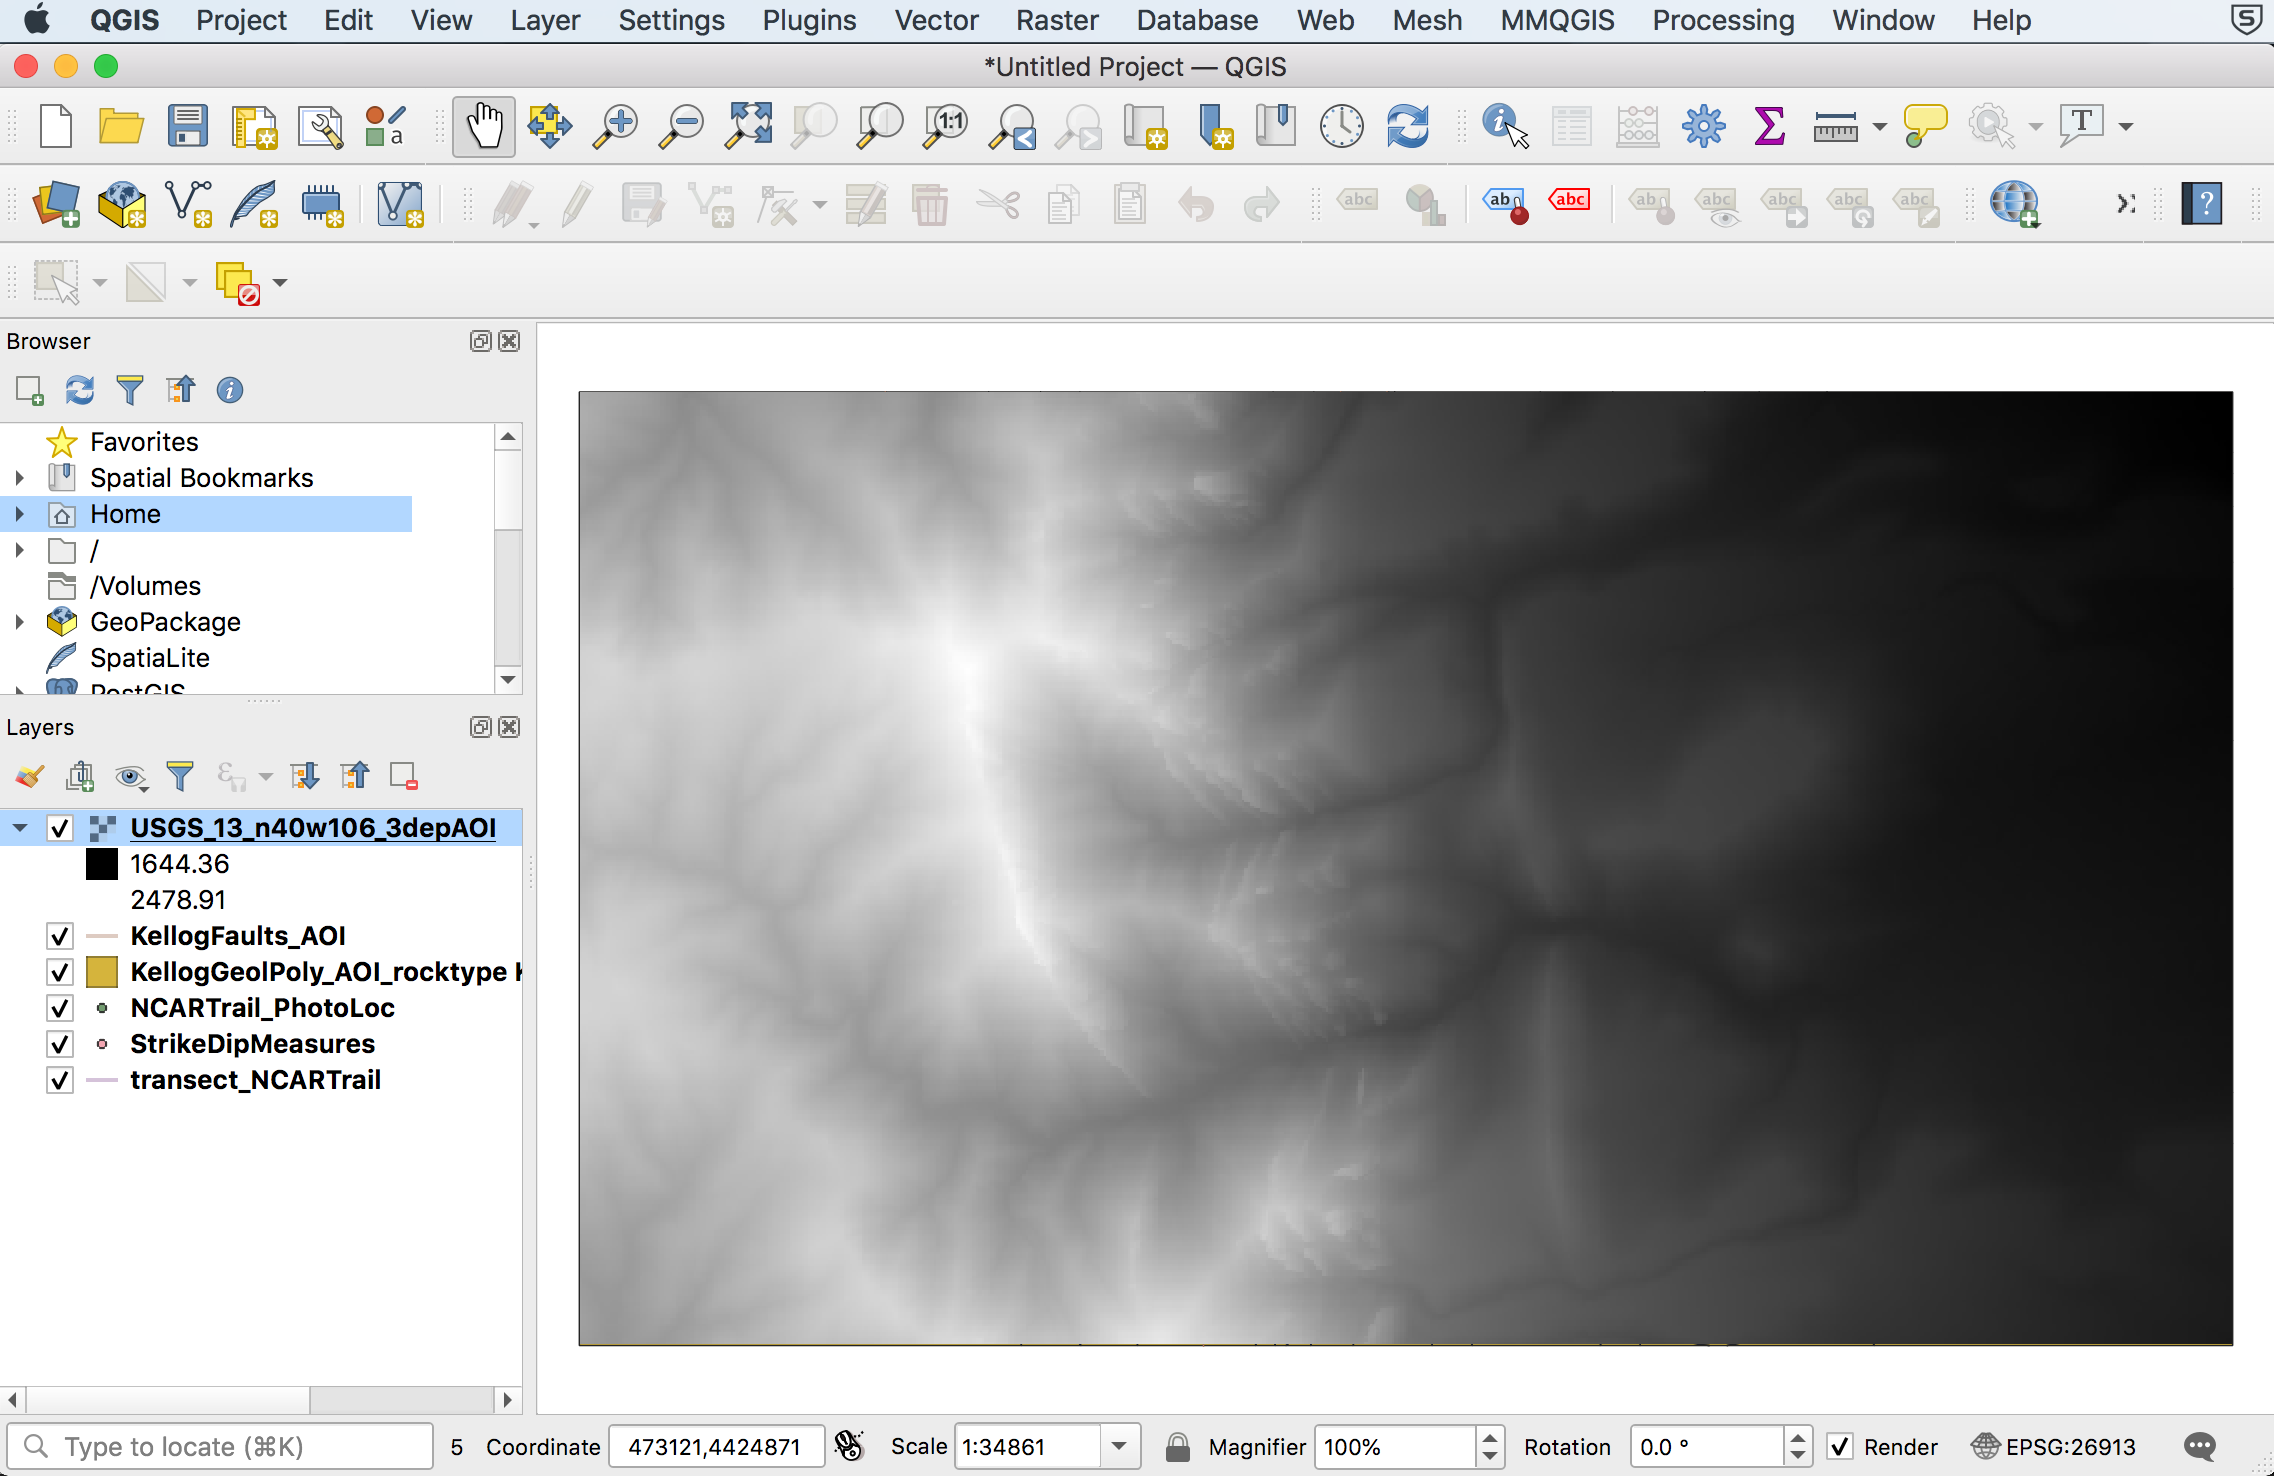Click Save Project floppy disk icon

tap(187, 127)
